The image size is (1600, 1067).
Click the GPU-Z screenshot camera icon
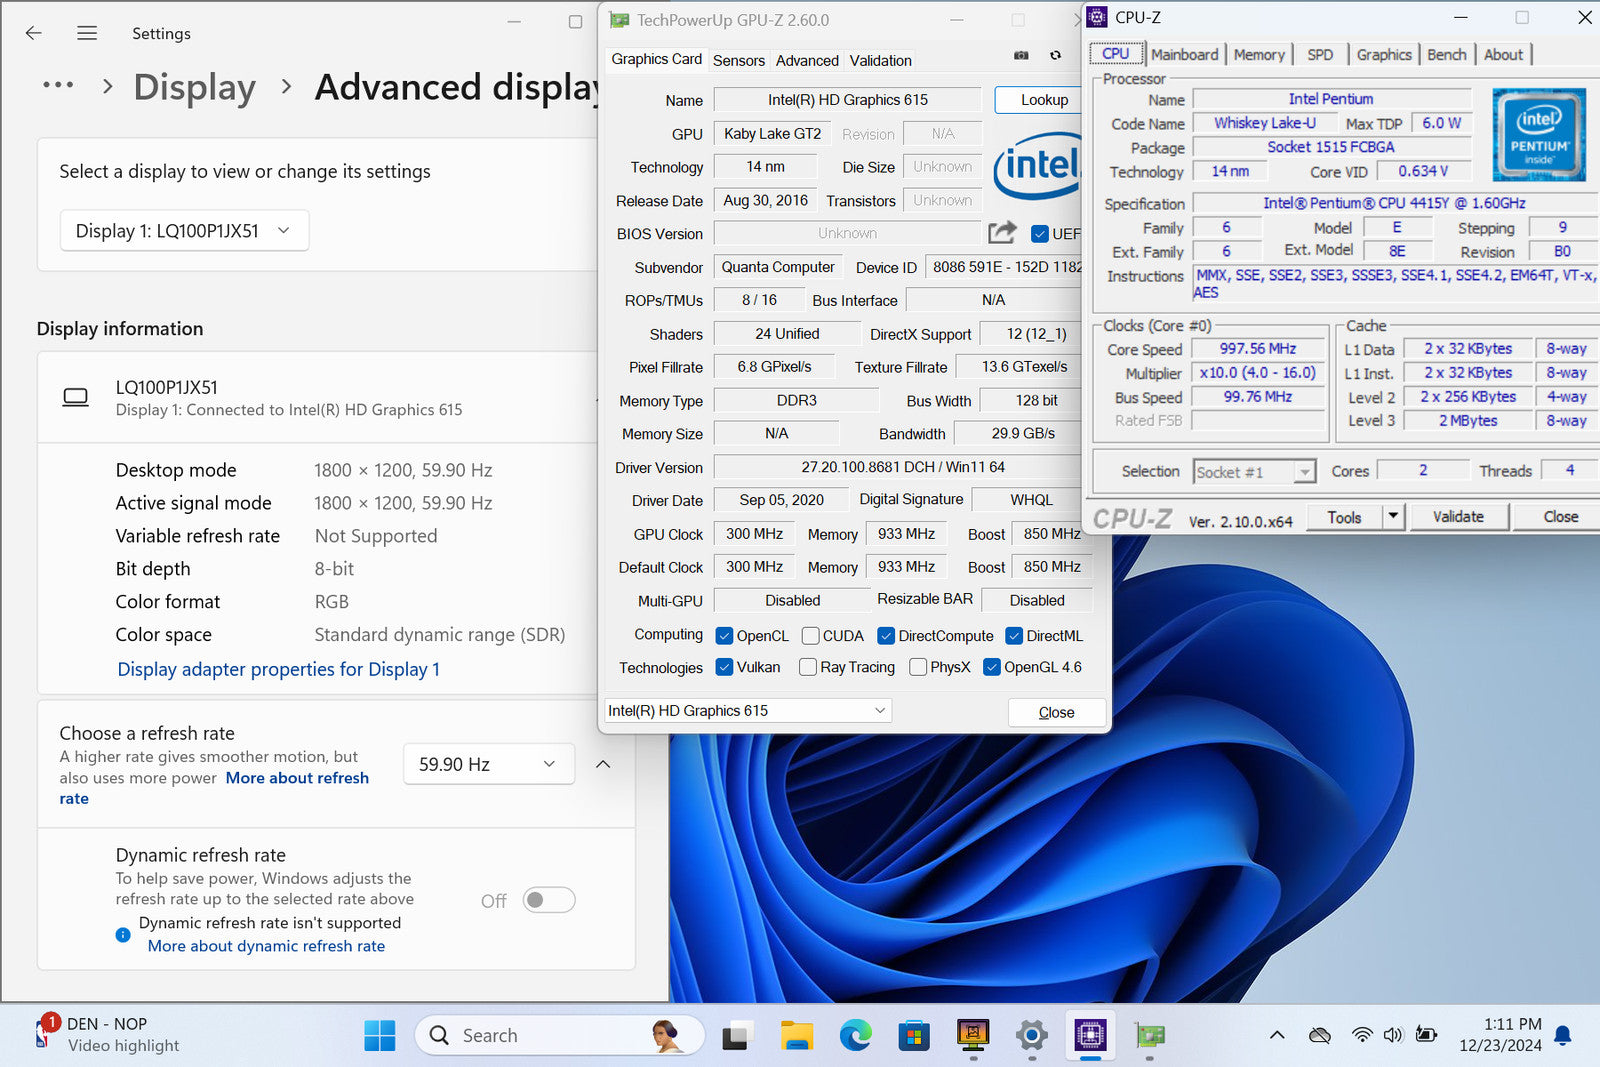click(x=1021, y=56)
